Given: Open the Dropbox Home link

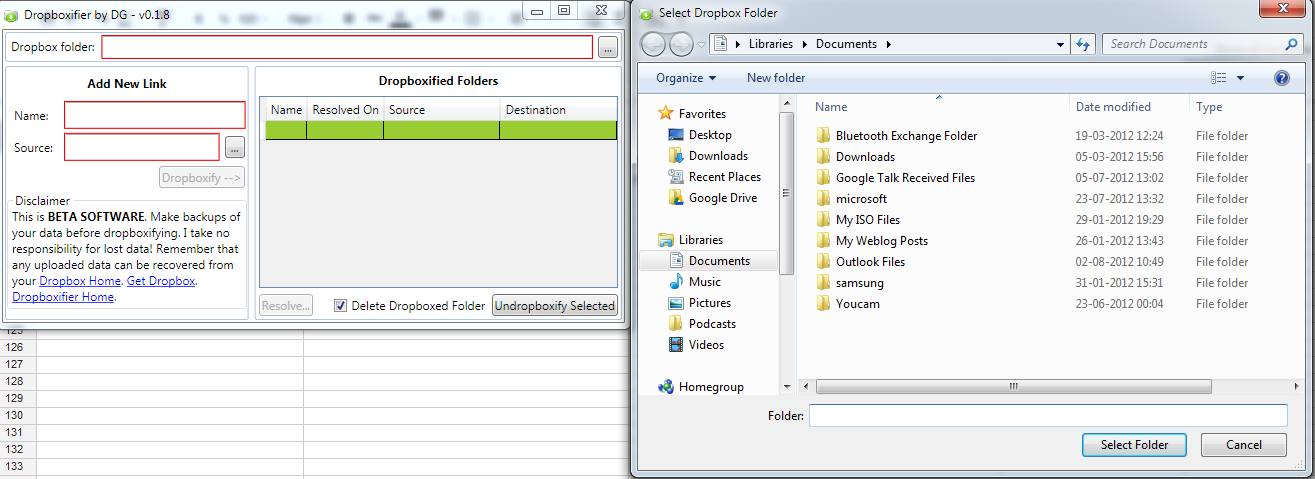Looking at the screenshot, I should point(80,281).
